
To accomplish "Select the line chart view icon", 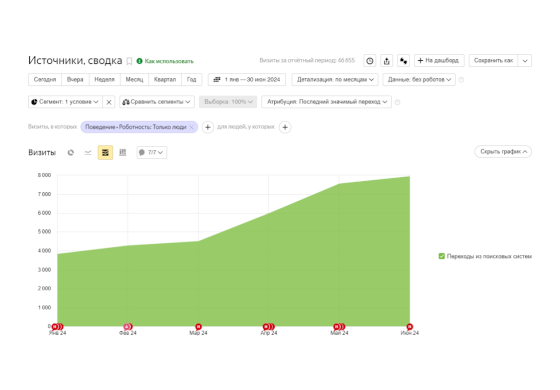I will point(88,152).
